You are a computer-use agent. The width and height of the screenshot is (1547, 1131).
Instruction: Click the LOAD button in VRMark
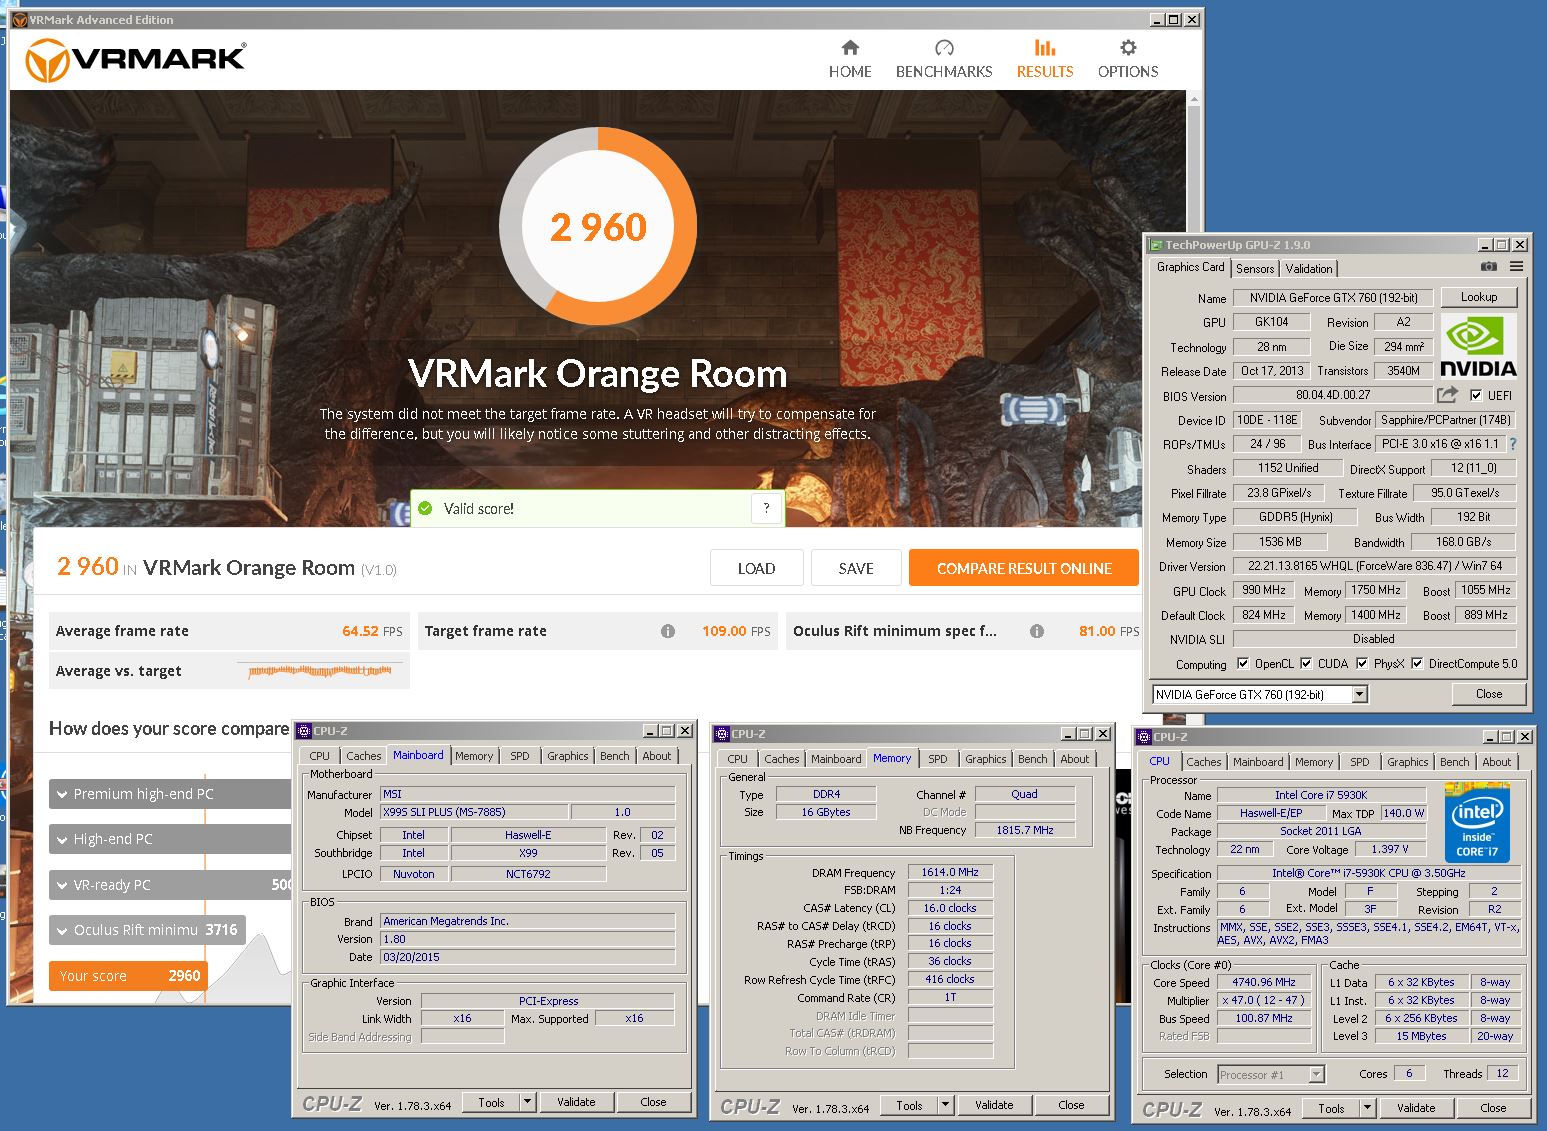click(757, 568)
